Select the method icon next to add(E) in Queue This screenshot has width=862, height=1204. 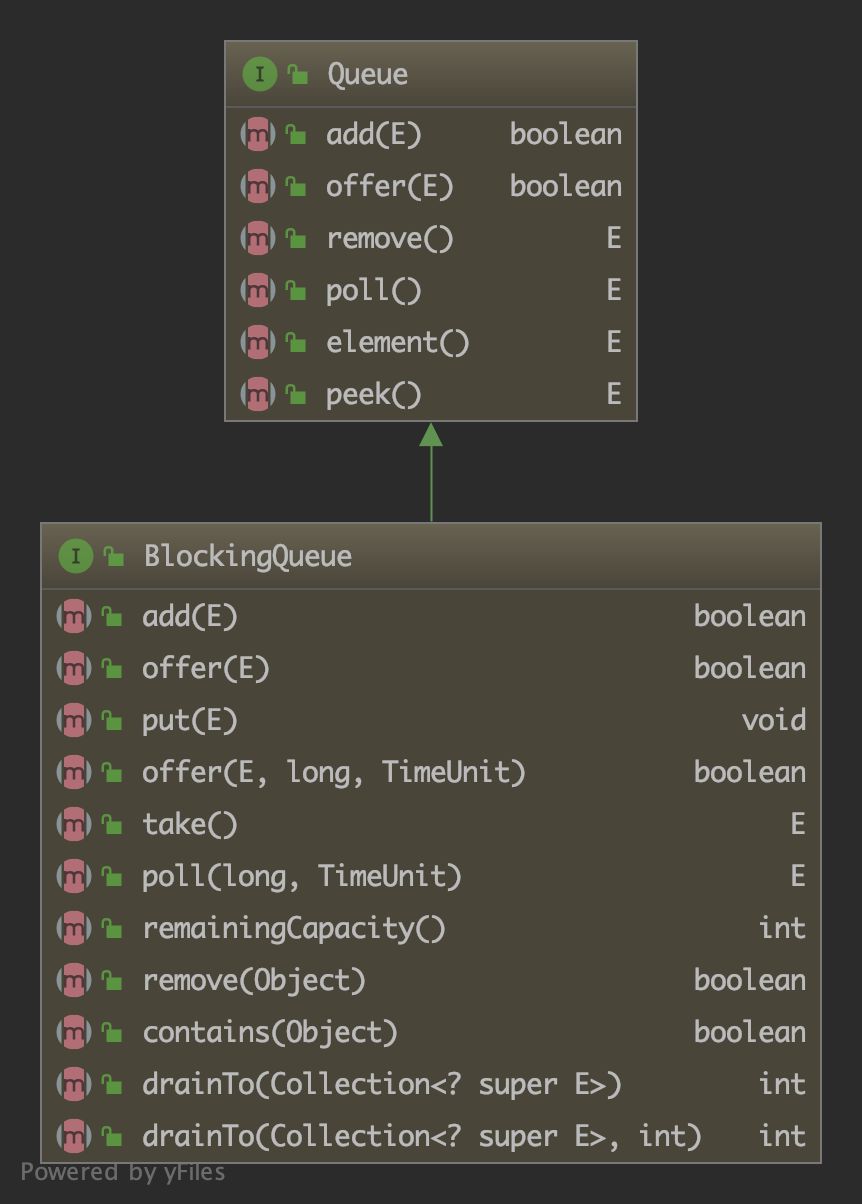258,134
